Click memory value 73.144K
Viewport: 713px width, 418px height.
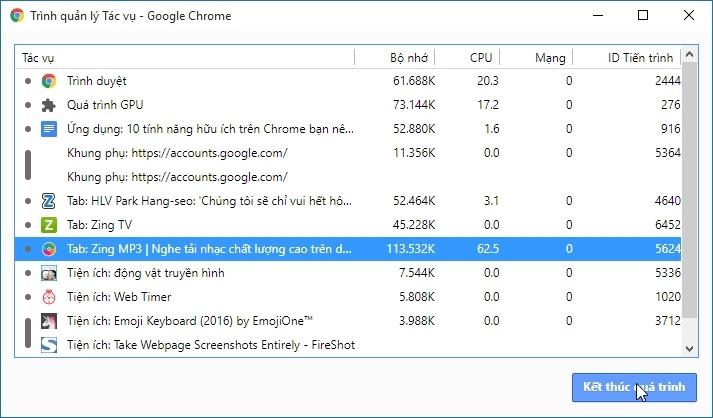(414, 105)
